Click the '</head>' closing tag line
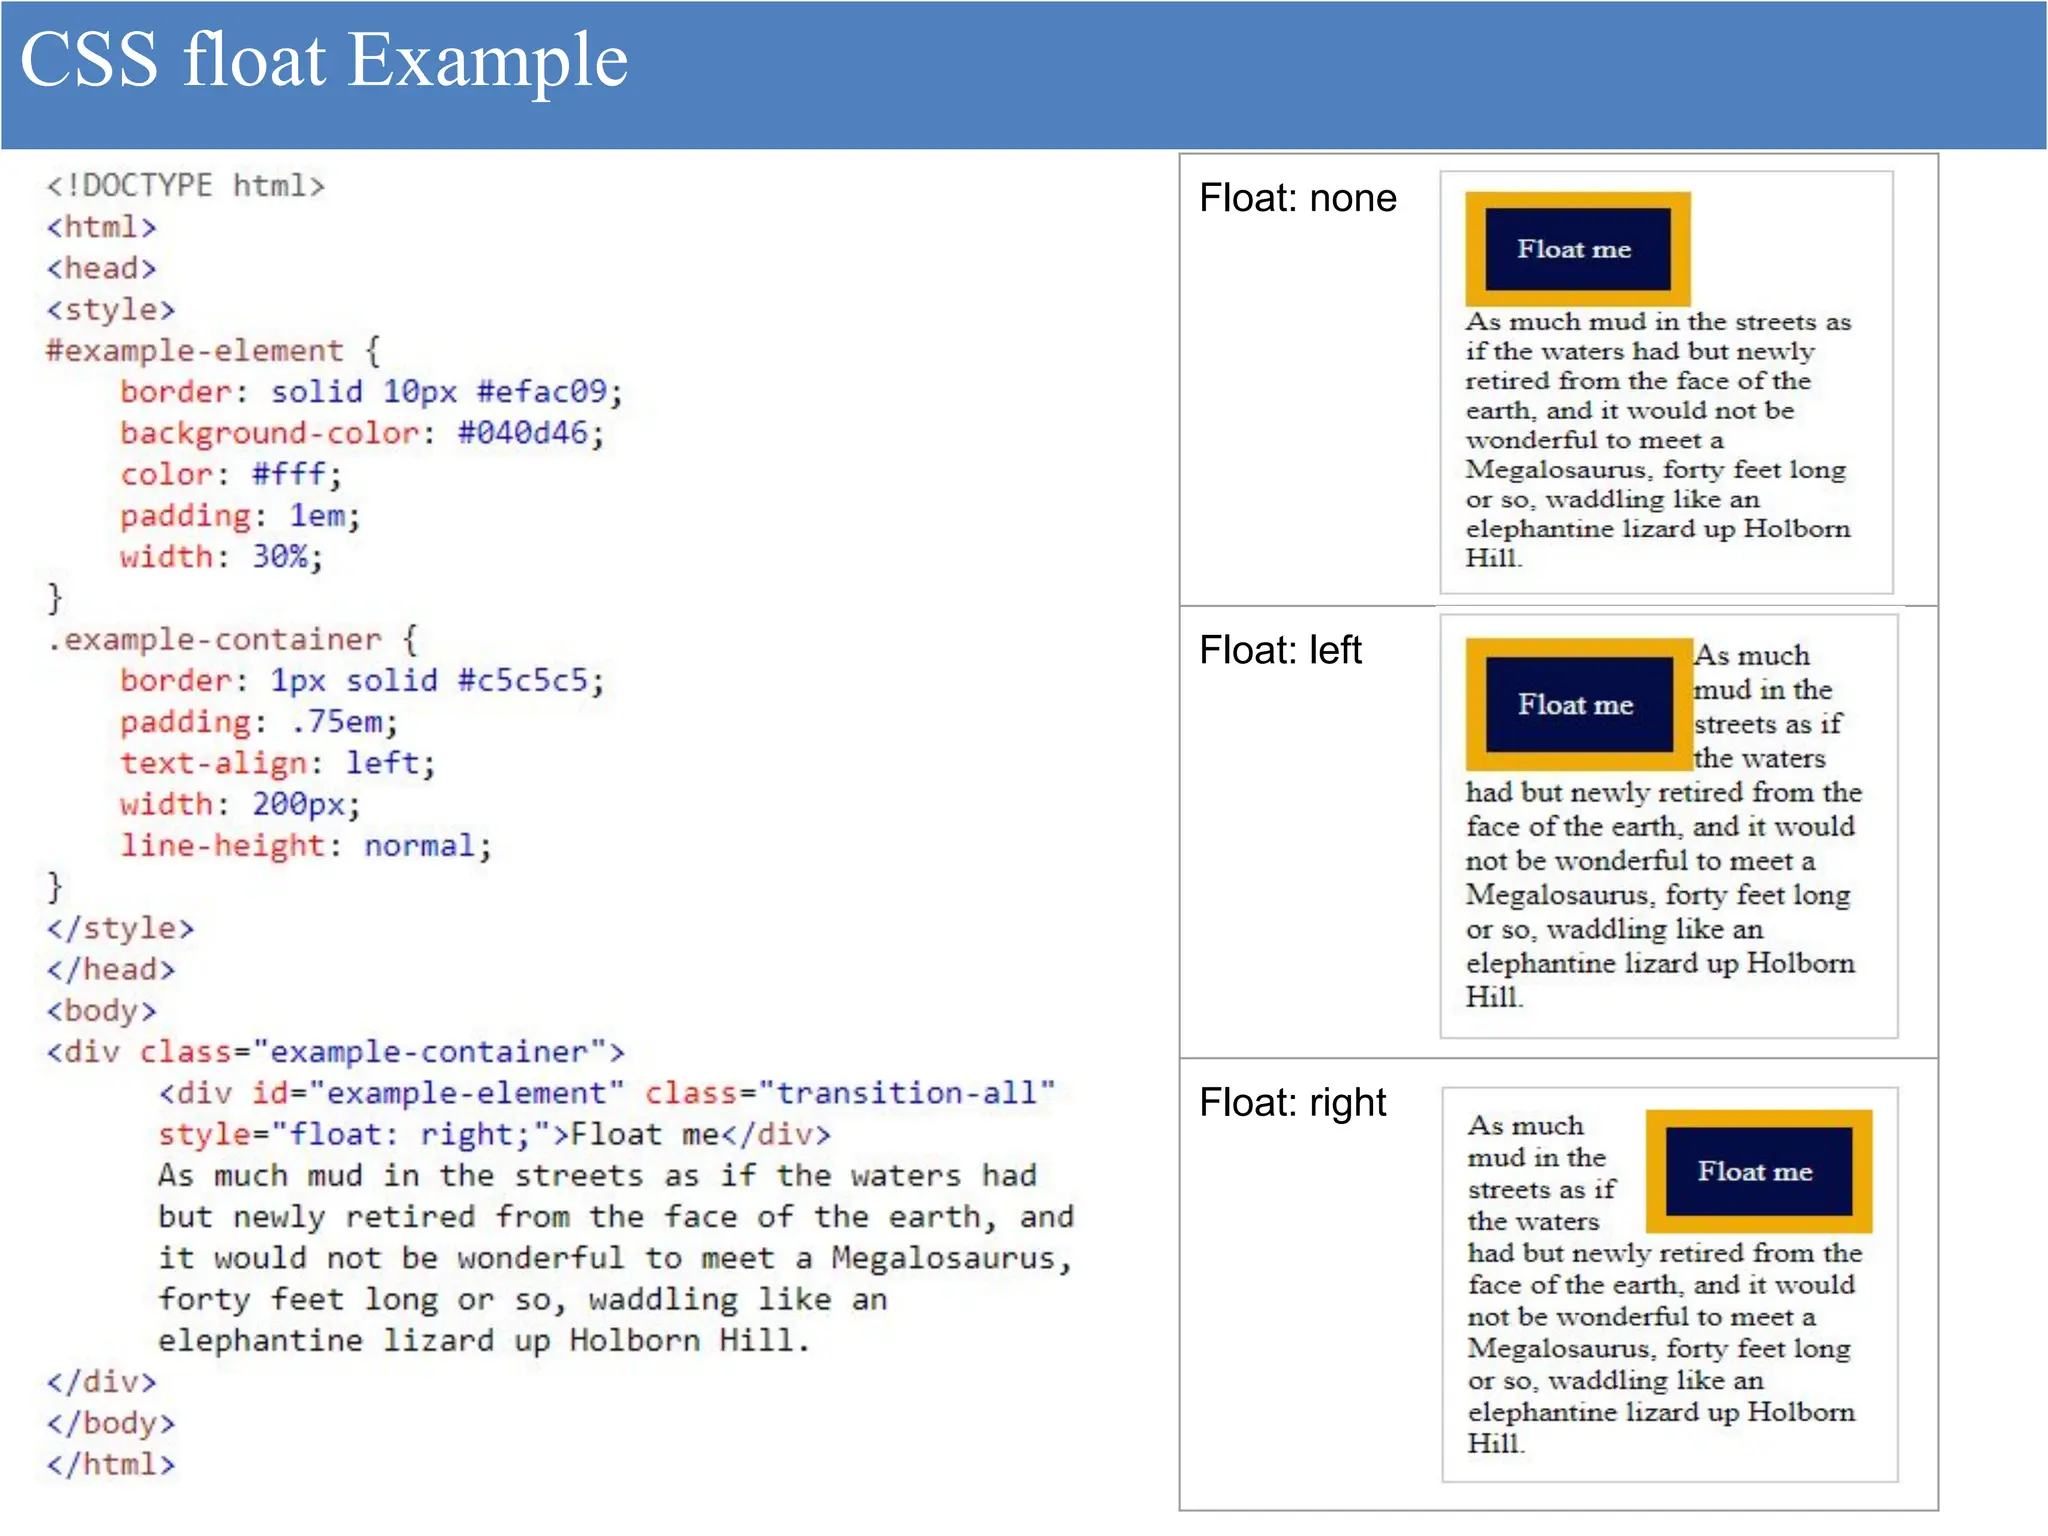 pos(110,970)
